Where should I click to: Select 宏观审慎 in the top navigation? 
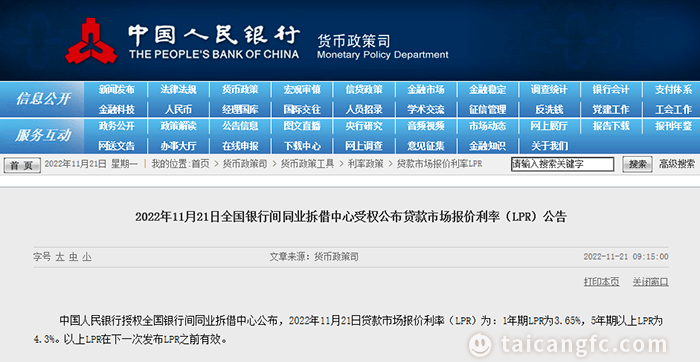[x=302, y=90]
